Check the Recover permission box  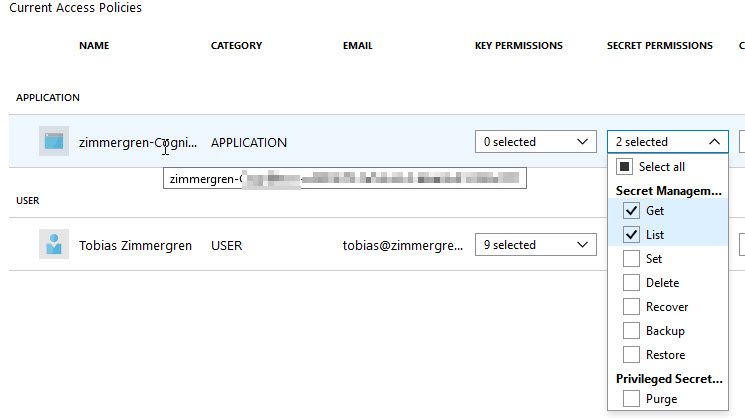(x=631, y=307)
